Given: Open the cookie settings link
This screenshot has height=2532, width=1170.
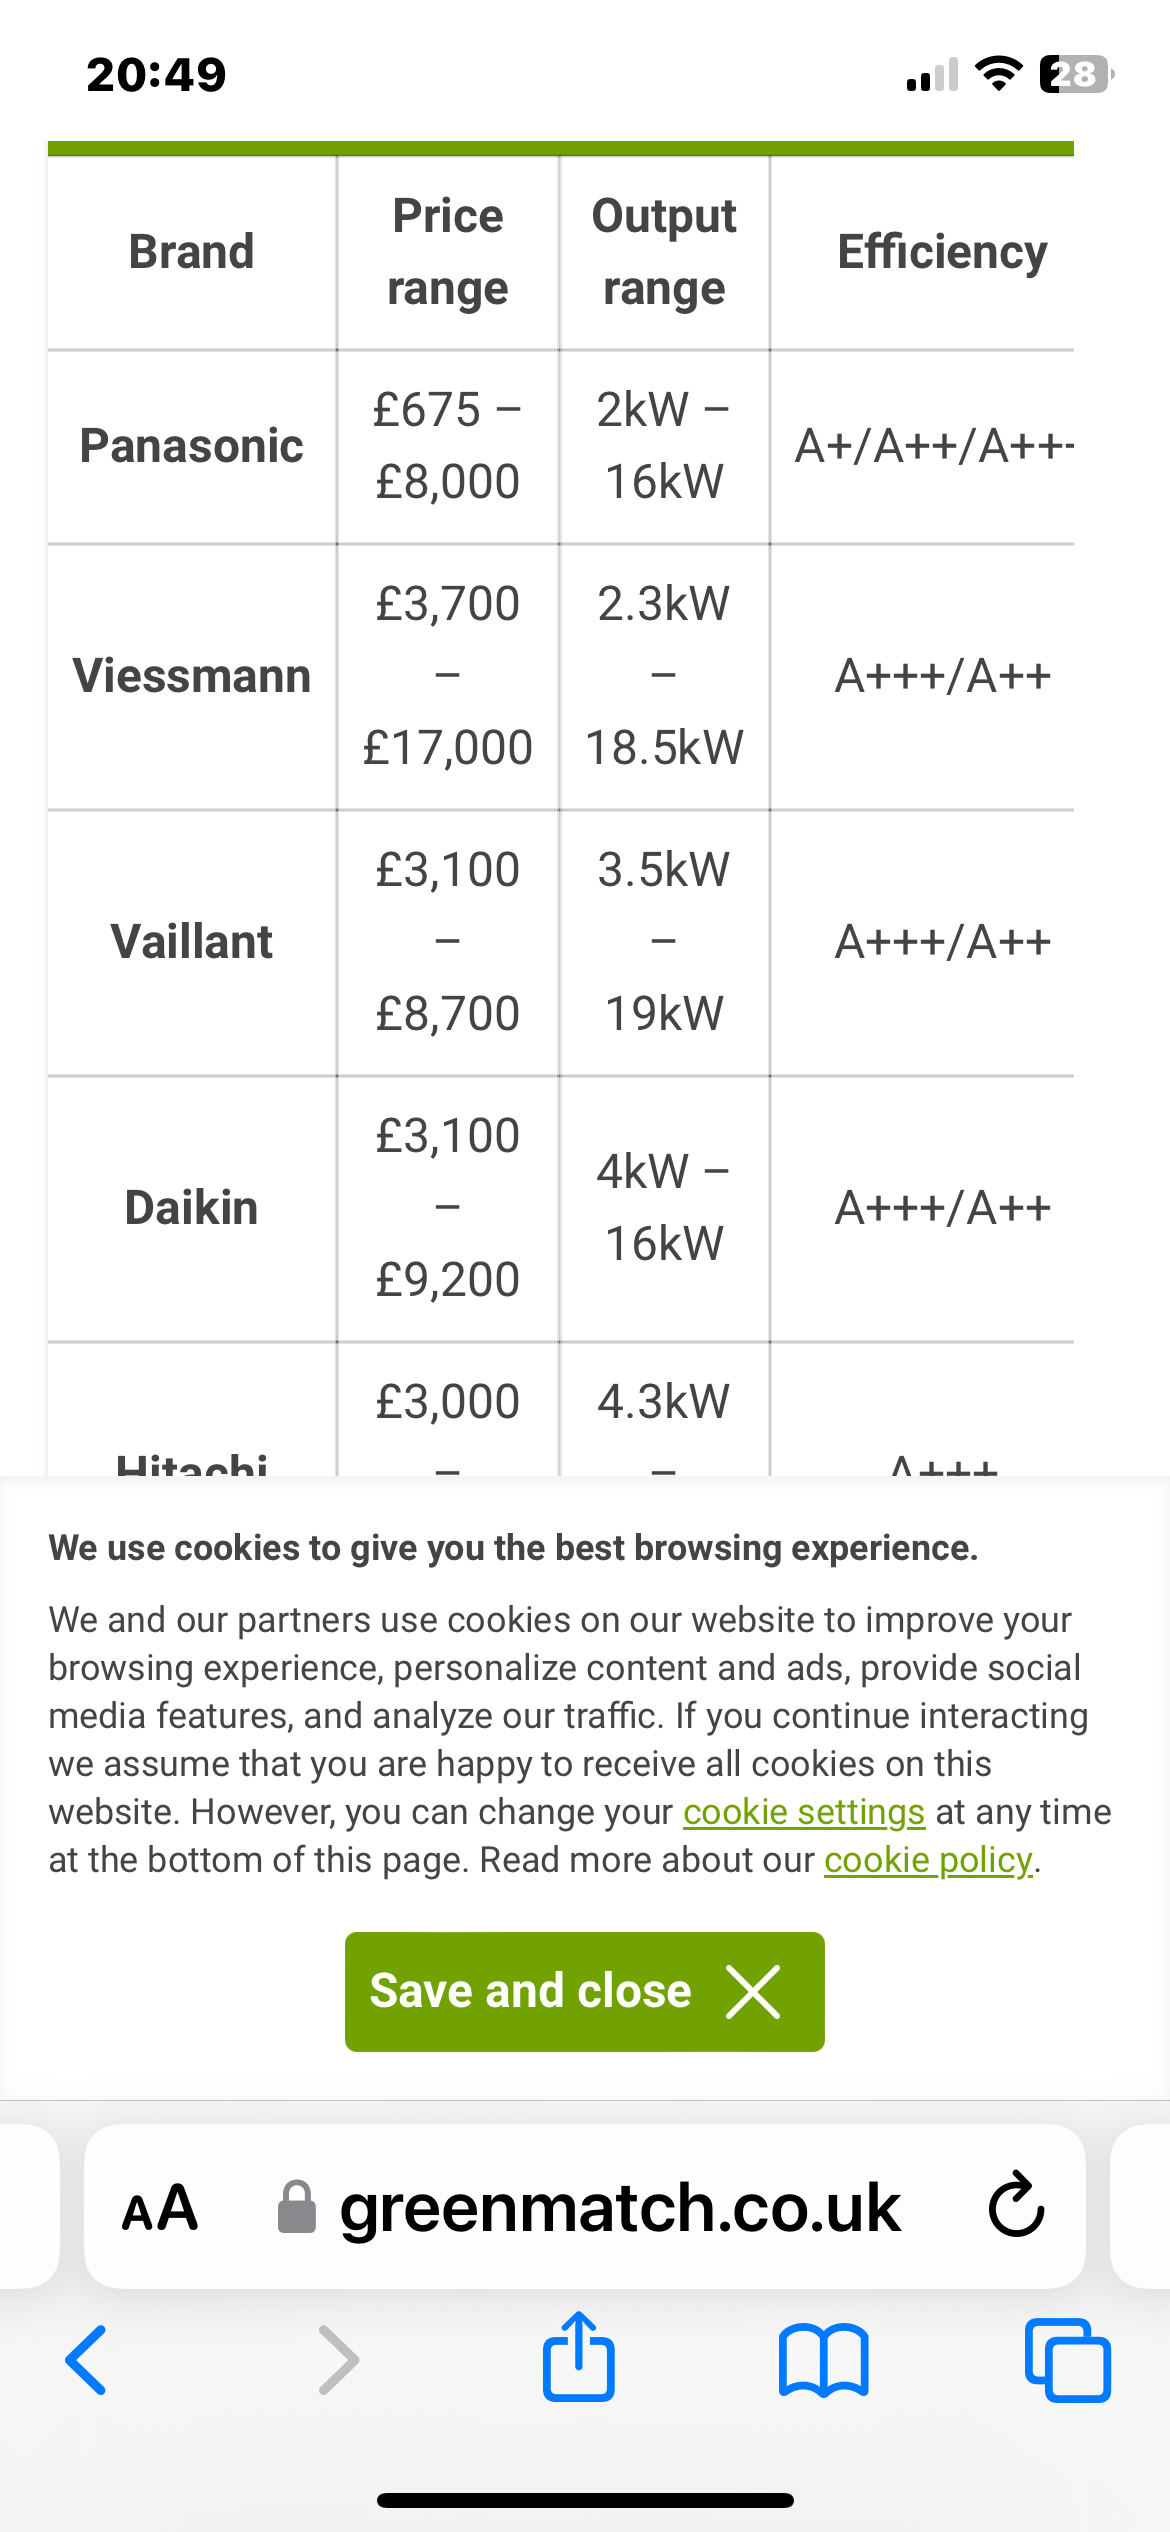Looking at the screenshot, I should tap(804, 1812).
